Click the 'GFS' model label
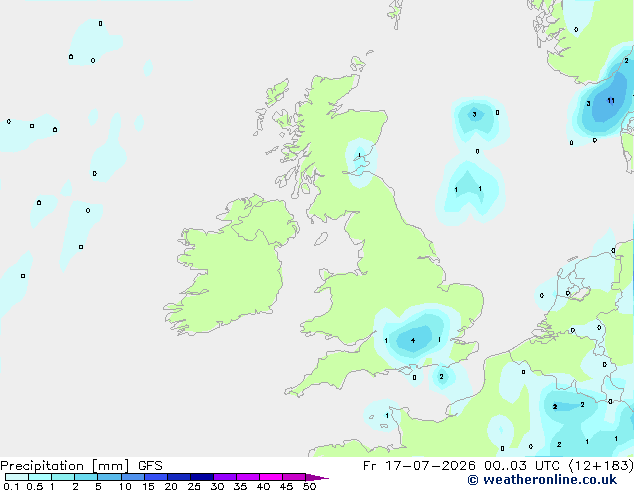 pyautogui.click(x=150, y=466)
